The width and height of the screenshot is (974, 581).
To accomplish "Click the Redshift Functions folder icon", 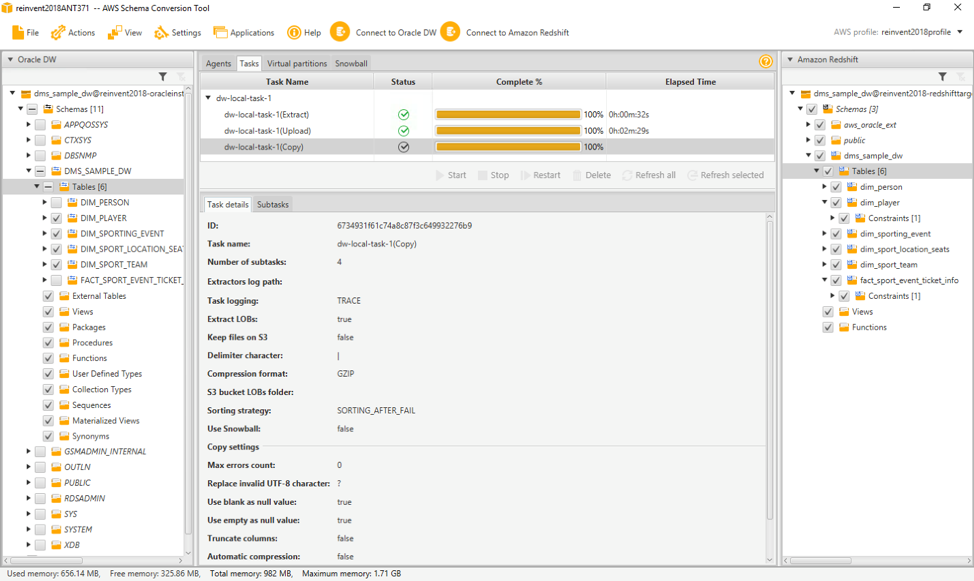I will point(844,327).
